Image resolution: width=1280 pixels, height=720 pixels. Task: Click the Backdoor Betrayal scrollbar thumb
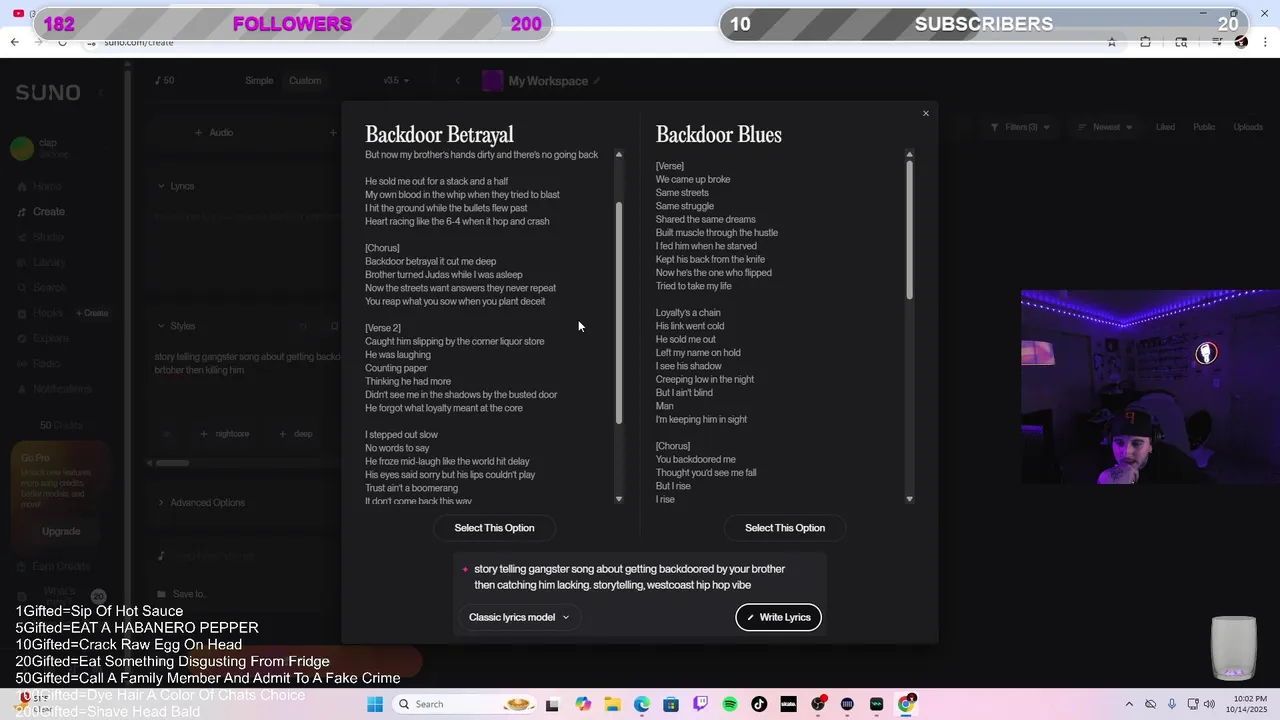(x=619, y=312)
